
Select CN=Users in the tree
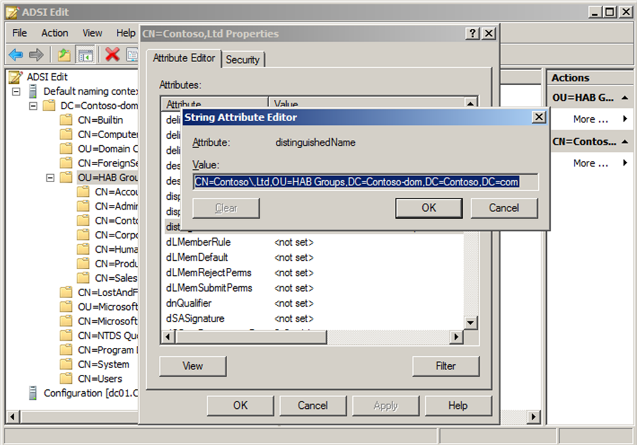pyautogui.click(x=100, y=379)
